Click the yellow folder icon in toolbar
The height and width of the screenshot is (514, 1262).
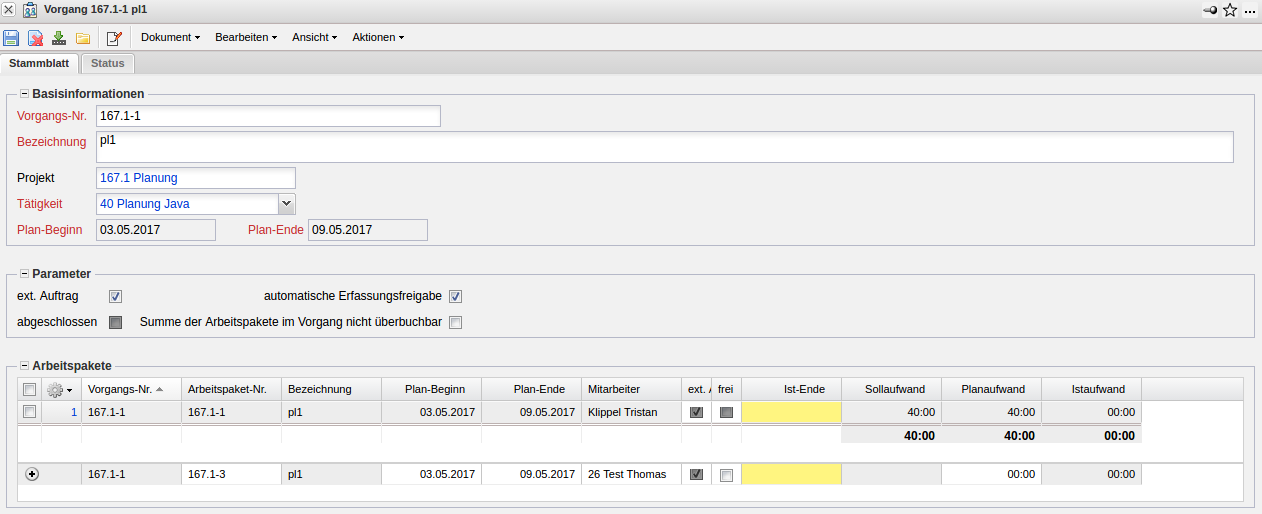coord(83,38)
